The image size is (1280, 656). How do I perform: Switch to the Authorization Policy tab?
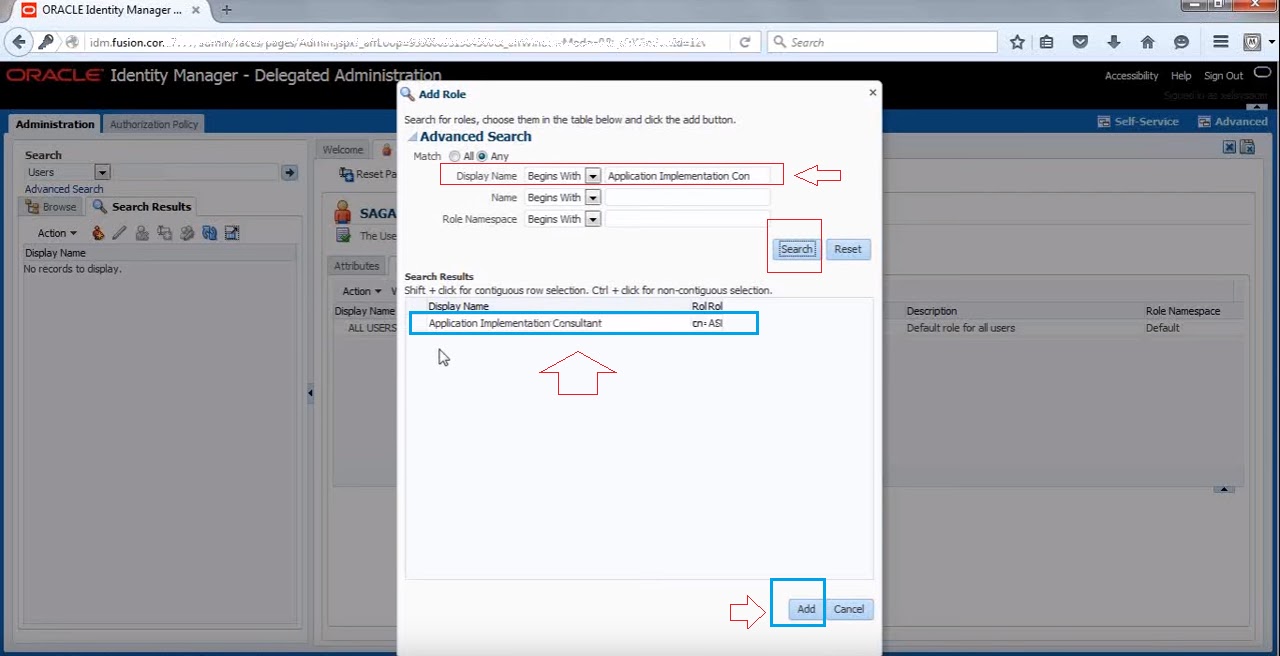[x=154, y=124]
